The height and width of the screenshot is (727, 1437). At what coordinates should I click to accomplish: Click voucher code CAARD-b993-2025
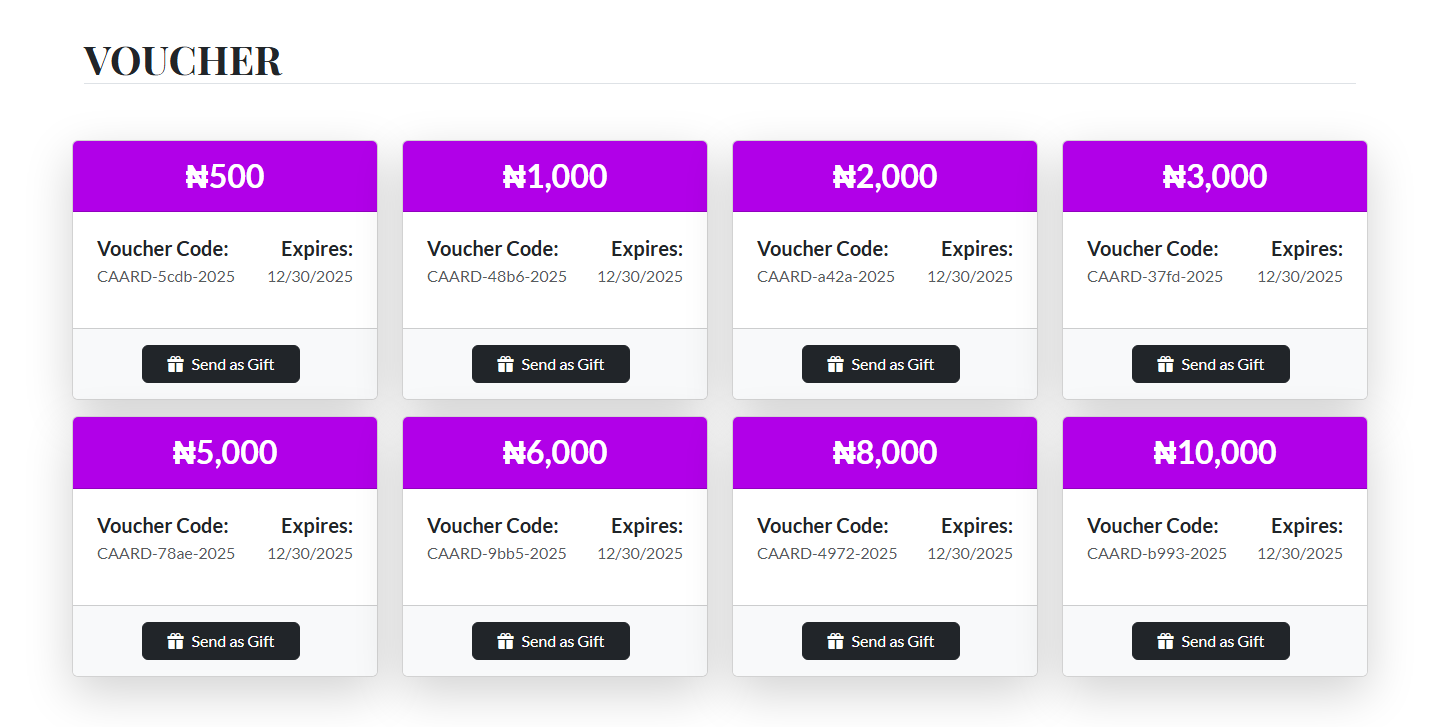pyautogui.click(x=1157, y=554)
